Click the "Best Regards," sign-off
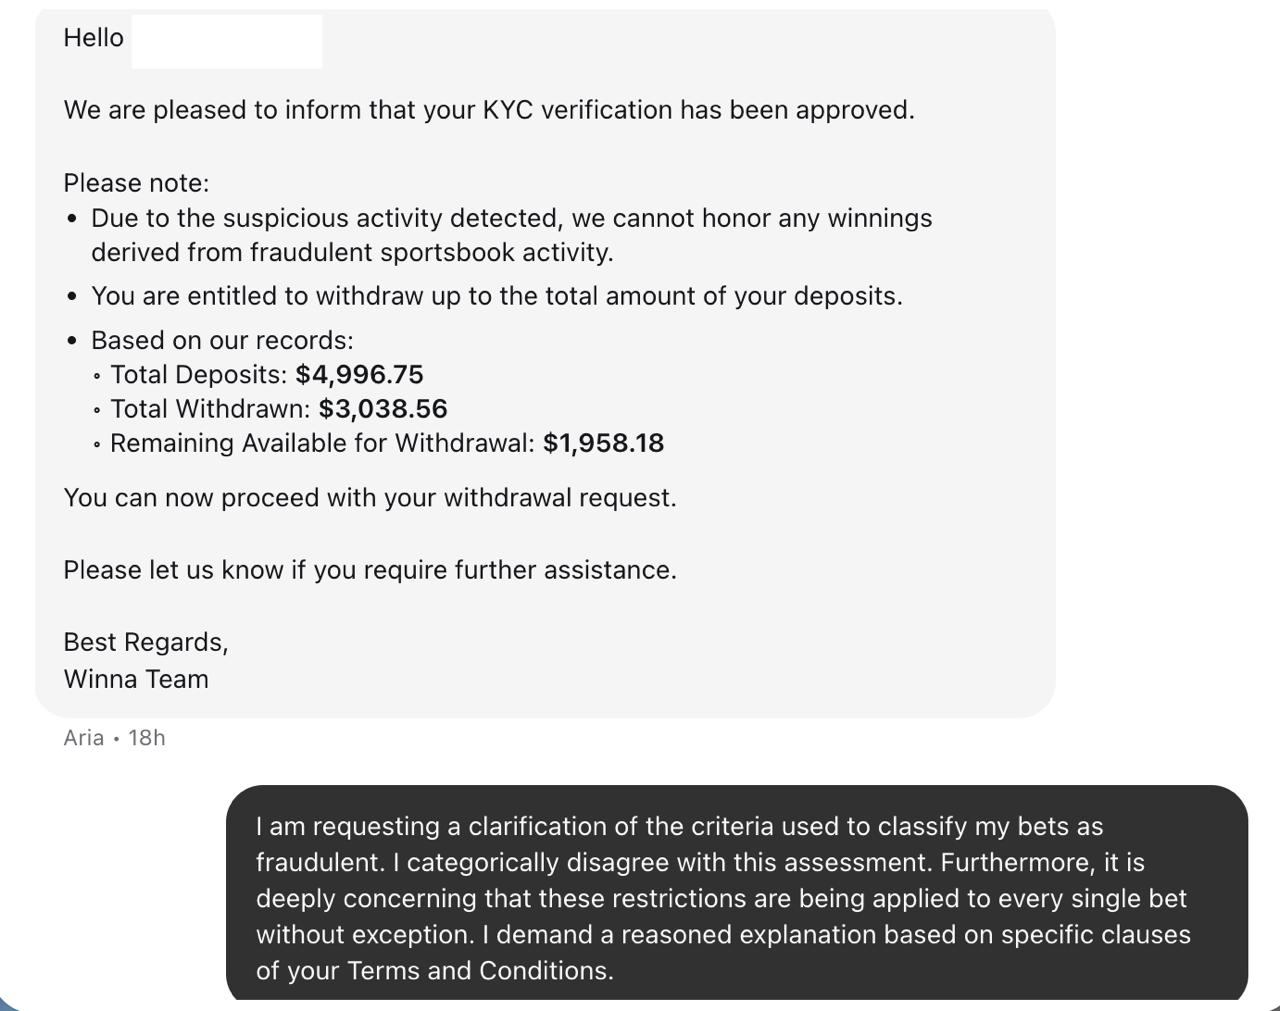The image size is (1280, 1011). [146, 642]
